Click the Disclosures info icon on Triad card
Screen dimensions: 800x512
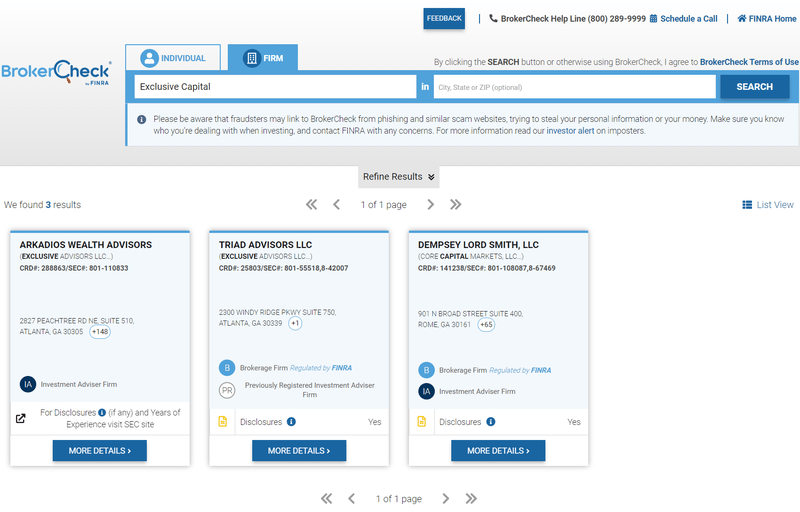coord(291,422)
